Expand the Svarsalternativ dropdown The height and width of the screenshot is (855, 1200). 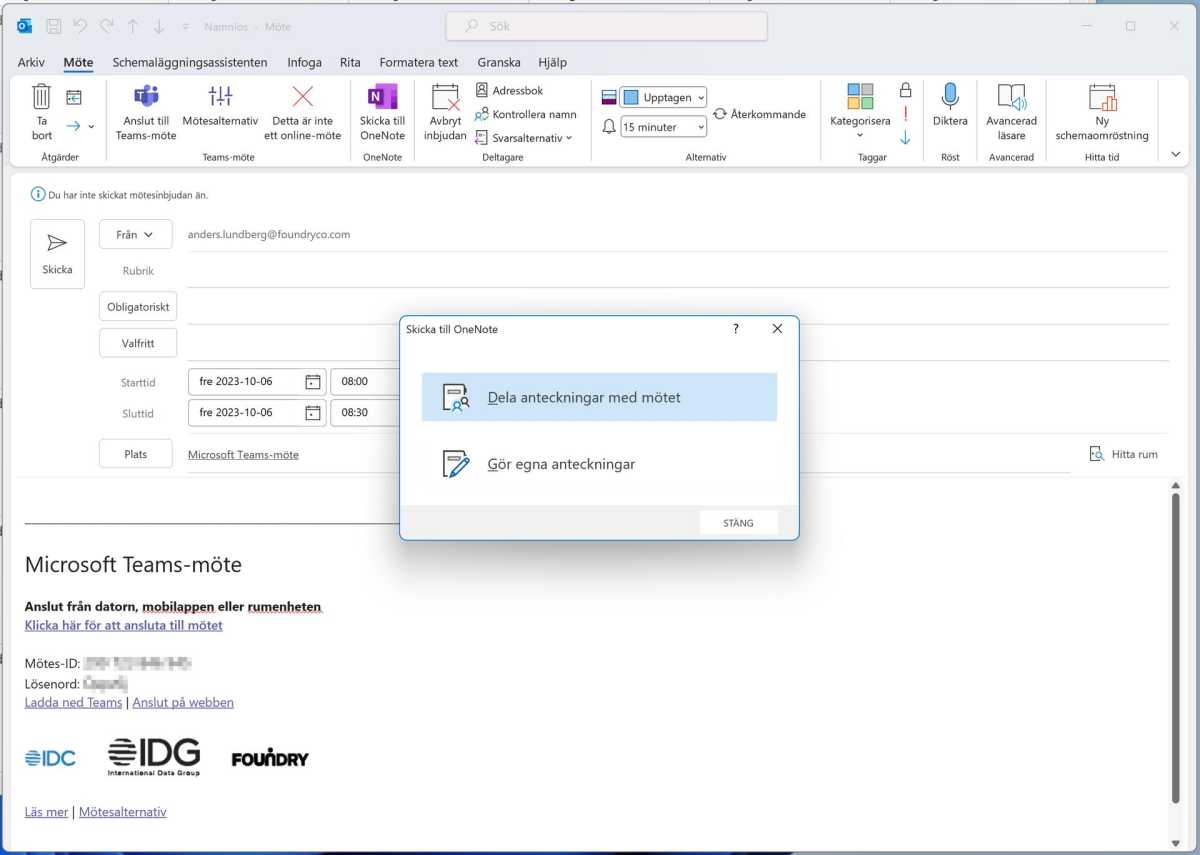pos(569,138)
